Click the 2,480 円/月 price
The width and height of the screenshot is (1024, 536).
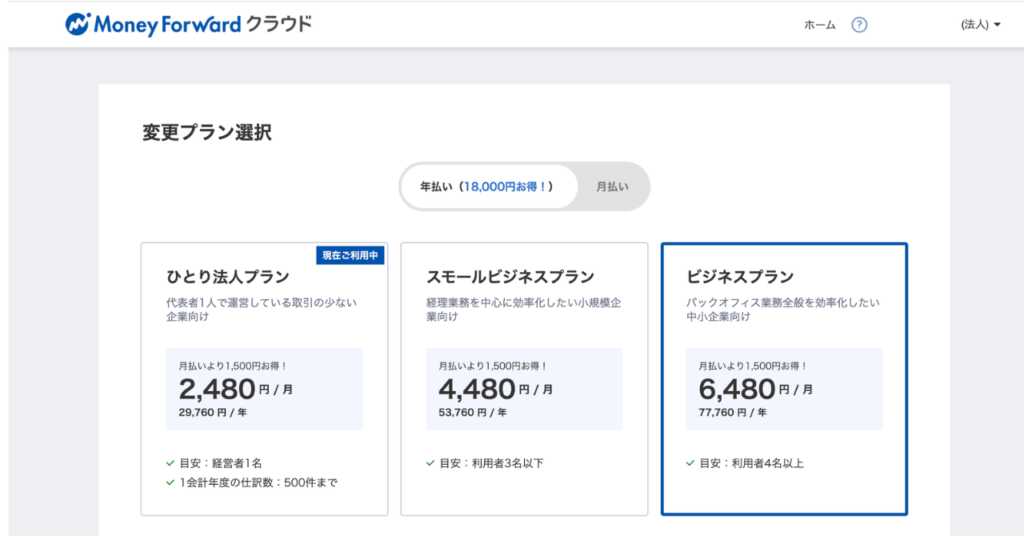click(x=236, y=389)
